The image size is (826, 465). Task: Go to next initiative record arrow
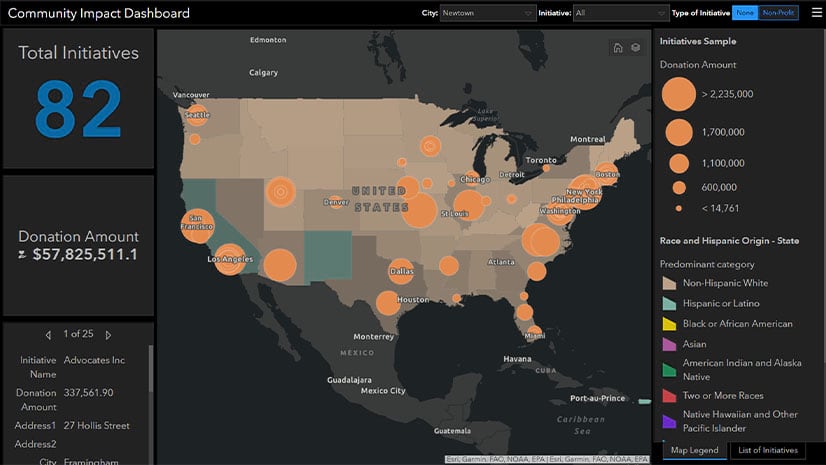pyautogui.click(x=108, y=335)
